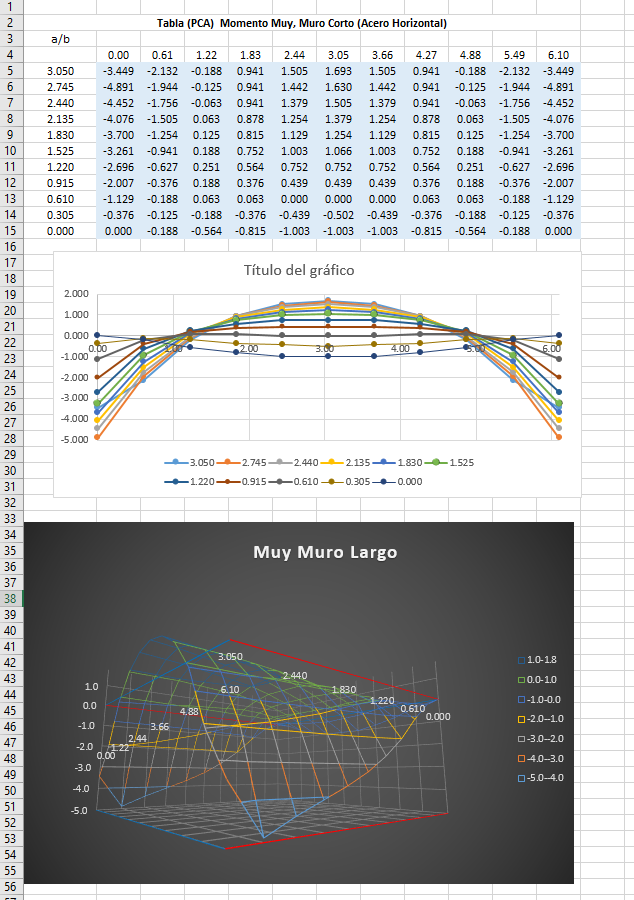Select the cell containing 1.693
Image resolution: width=634 pixels, height=900 pixels.
(x=339, y=71)
